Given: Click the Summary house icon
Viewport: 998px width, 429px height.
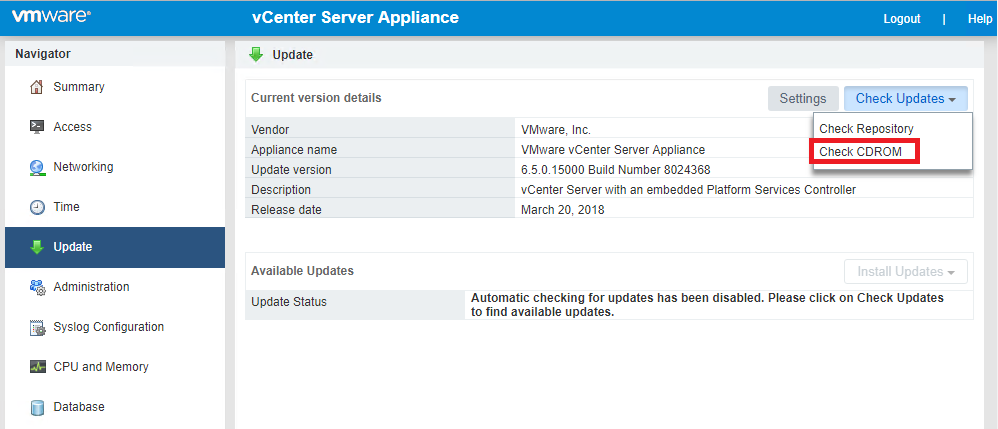Looking at the screenshot, I should 37,87.
